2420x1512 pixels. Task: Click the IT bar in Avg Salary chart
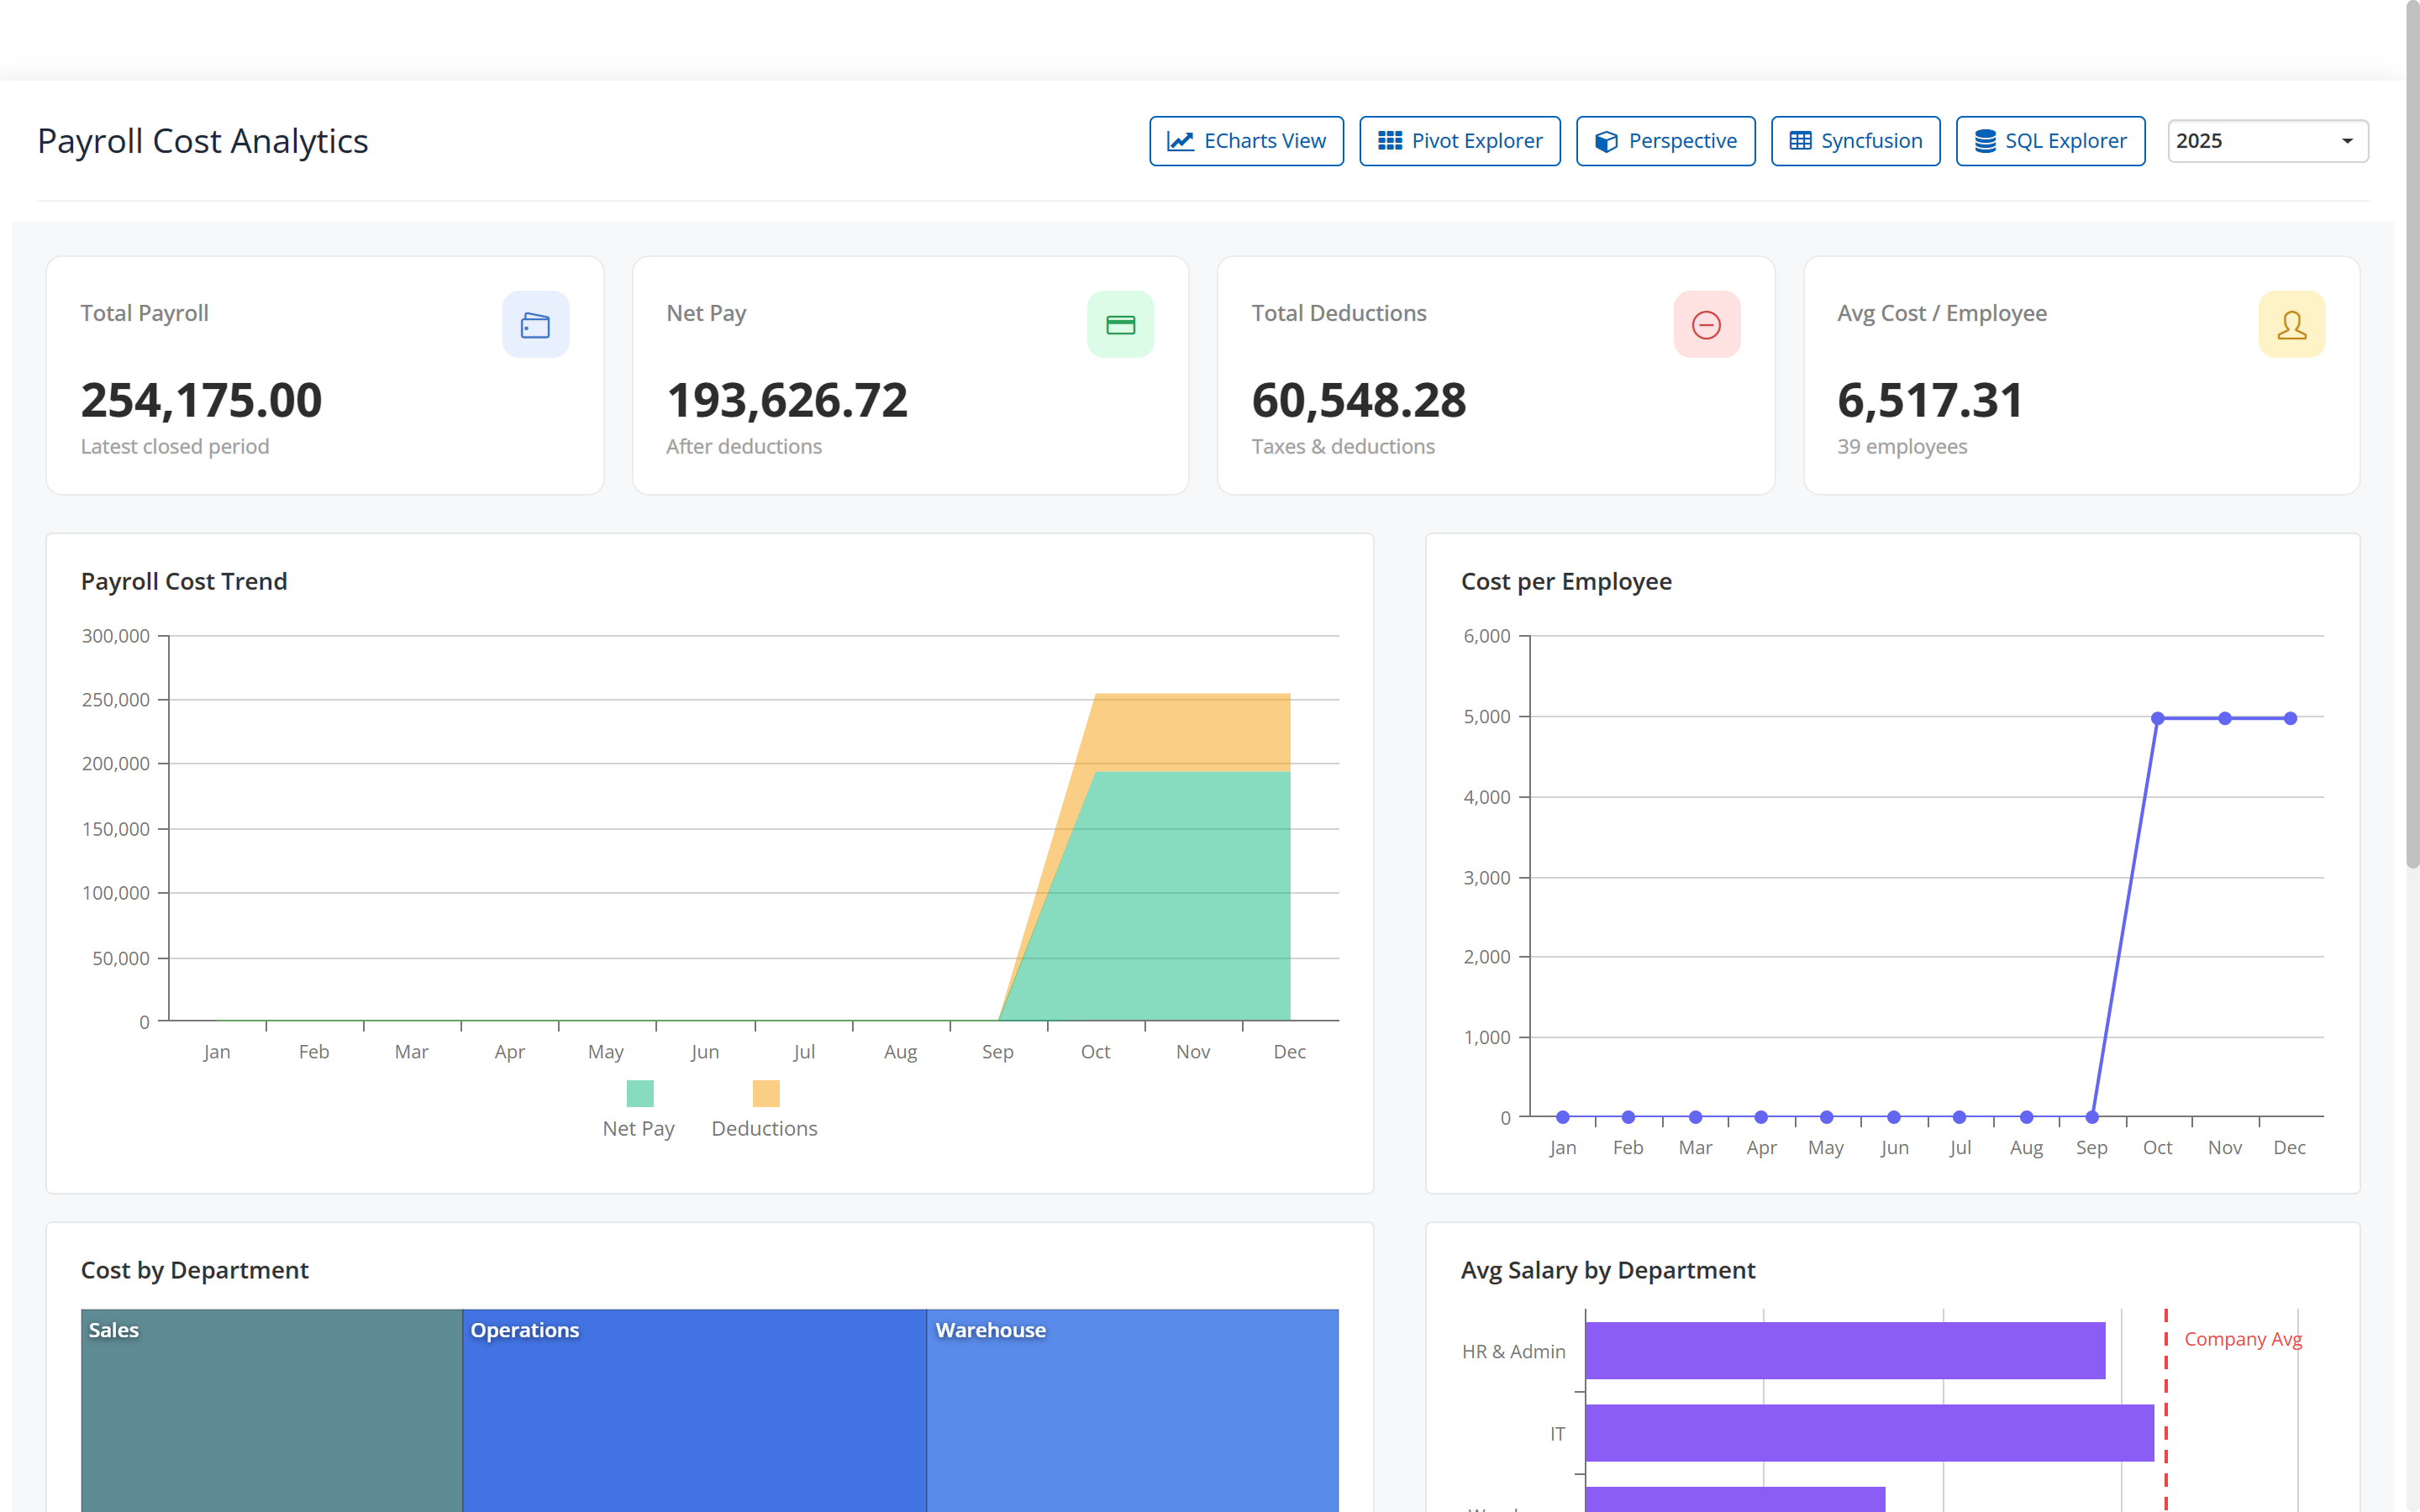pos(1869,1433)
